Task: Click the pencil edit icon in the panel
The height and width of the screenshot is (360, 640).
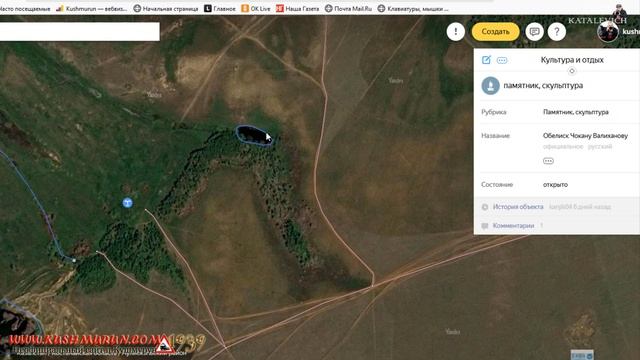Action: click(x=486, y=60)
